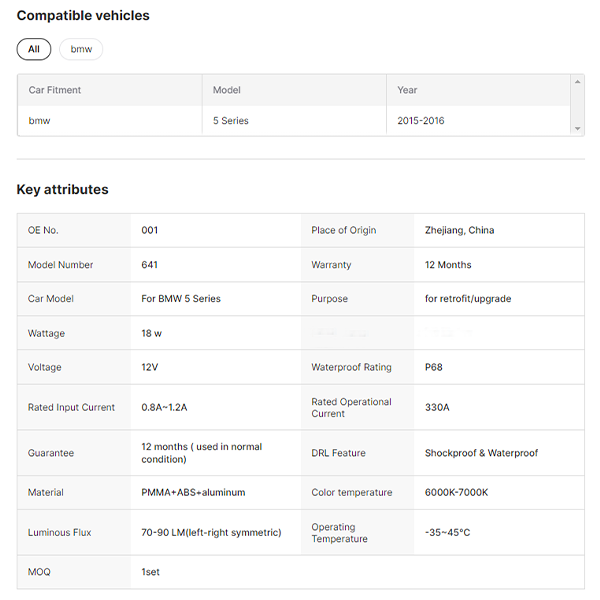This screenshot has width=600, height=600.
Task: Click the MOQ value "1set"
Action: coord(151,572)
